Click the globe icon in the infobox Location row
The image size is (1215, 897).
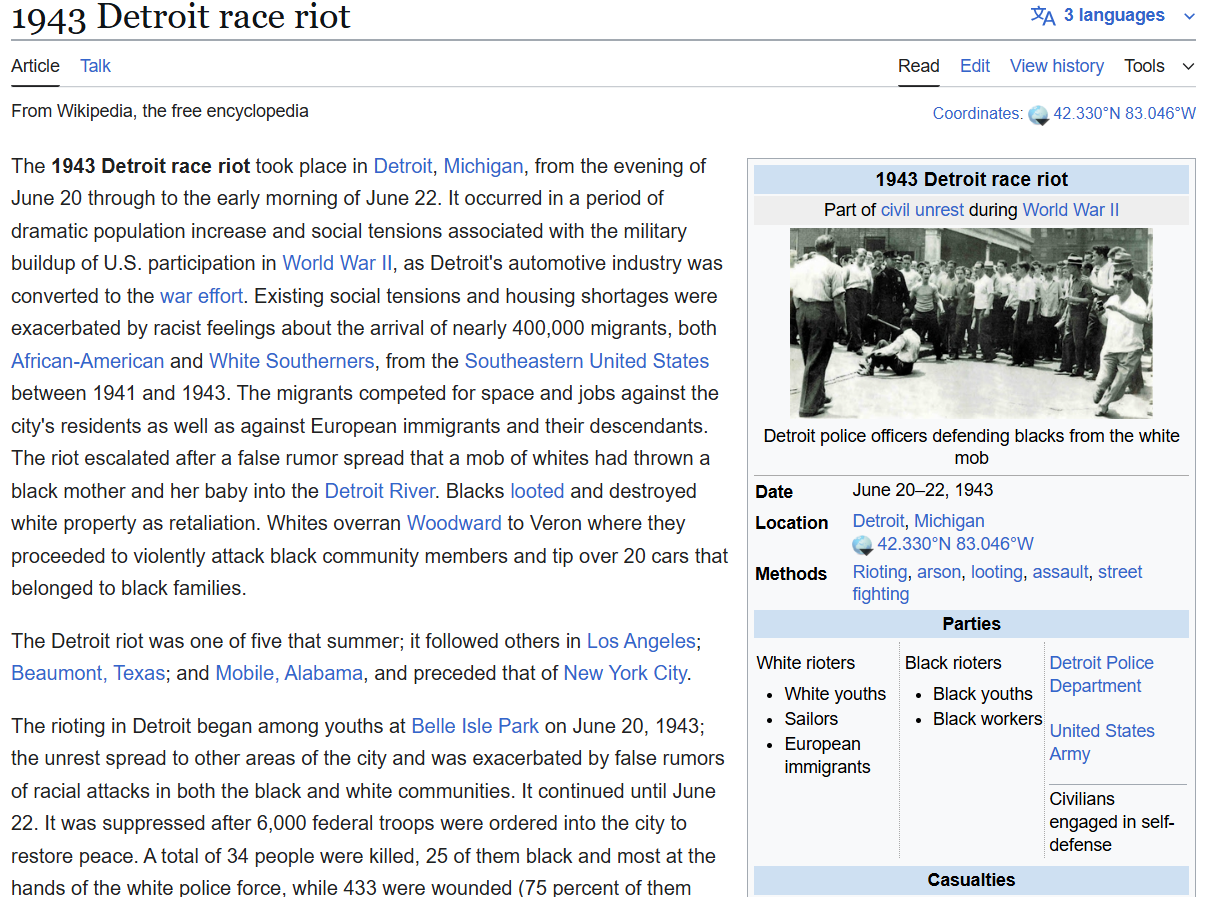pyautogui.click(x=862, y=545)
